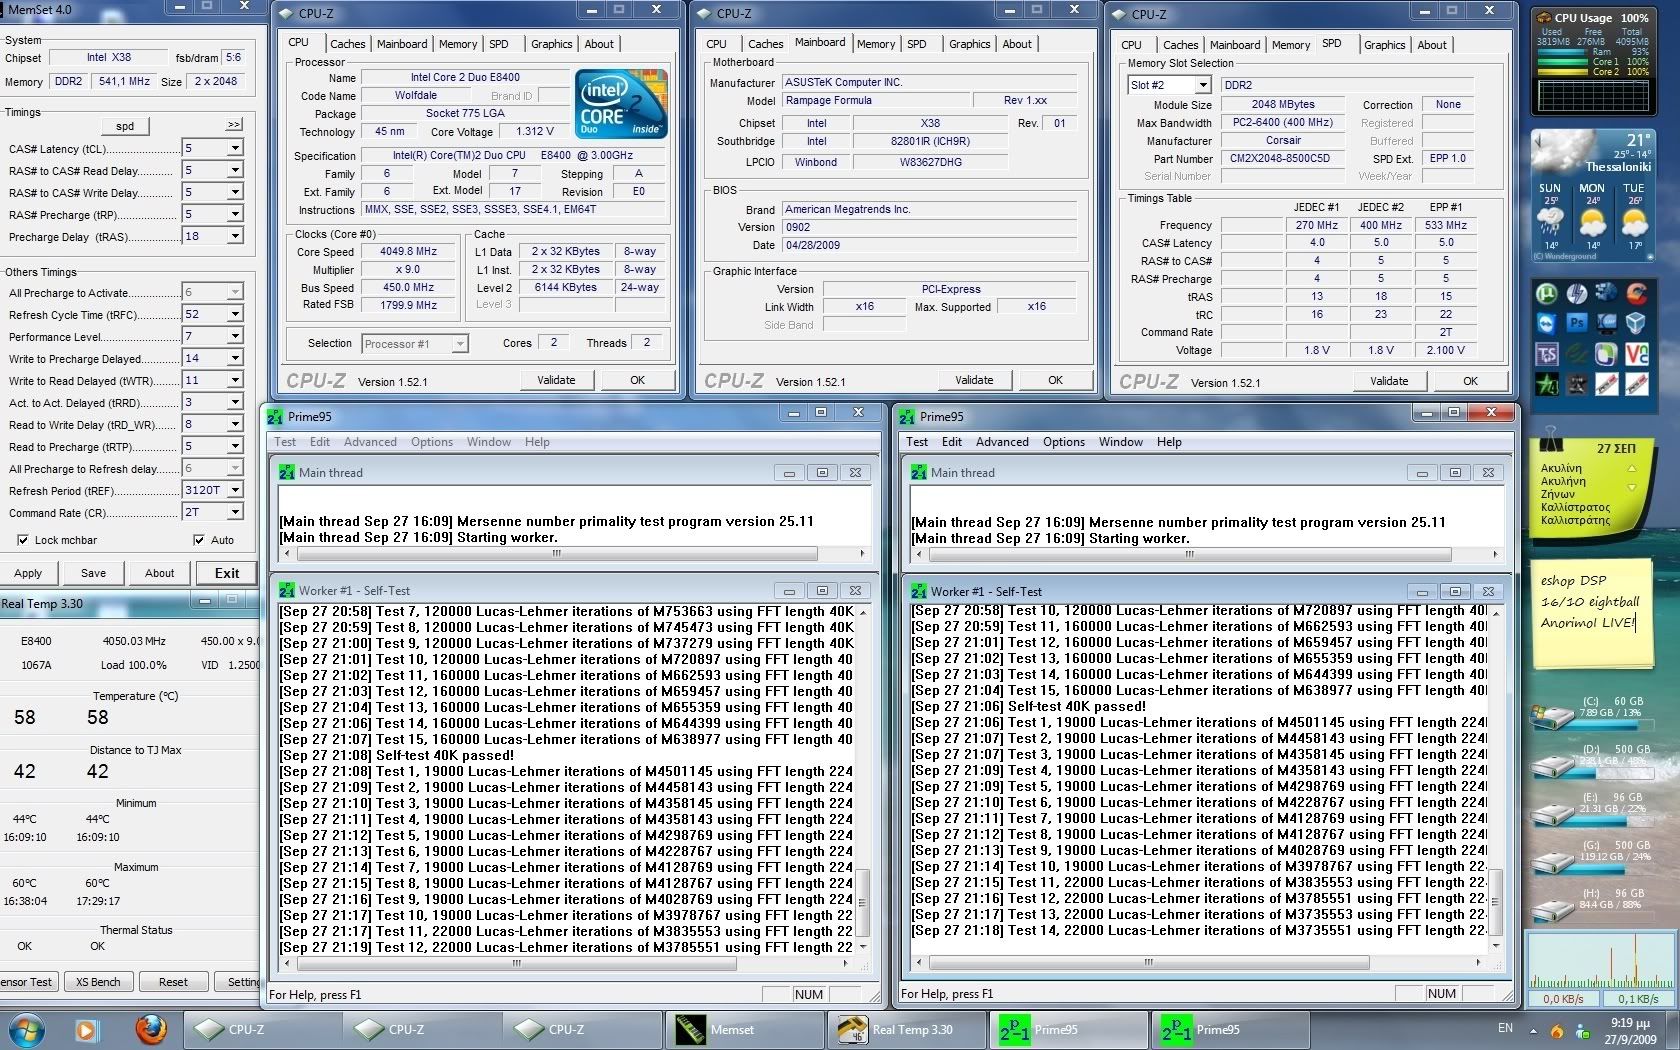Click horizontal scrollbar in left Prime95 Main thread
Screen dimensions: 1680x1050
click(x=574, y=553)
